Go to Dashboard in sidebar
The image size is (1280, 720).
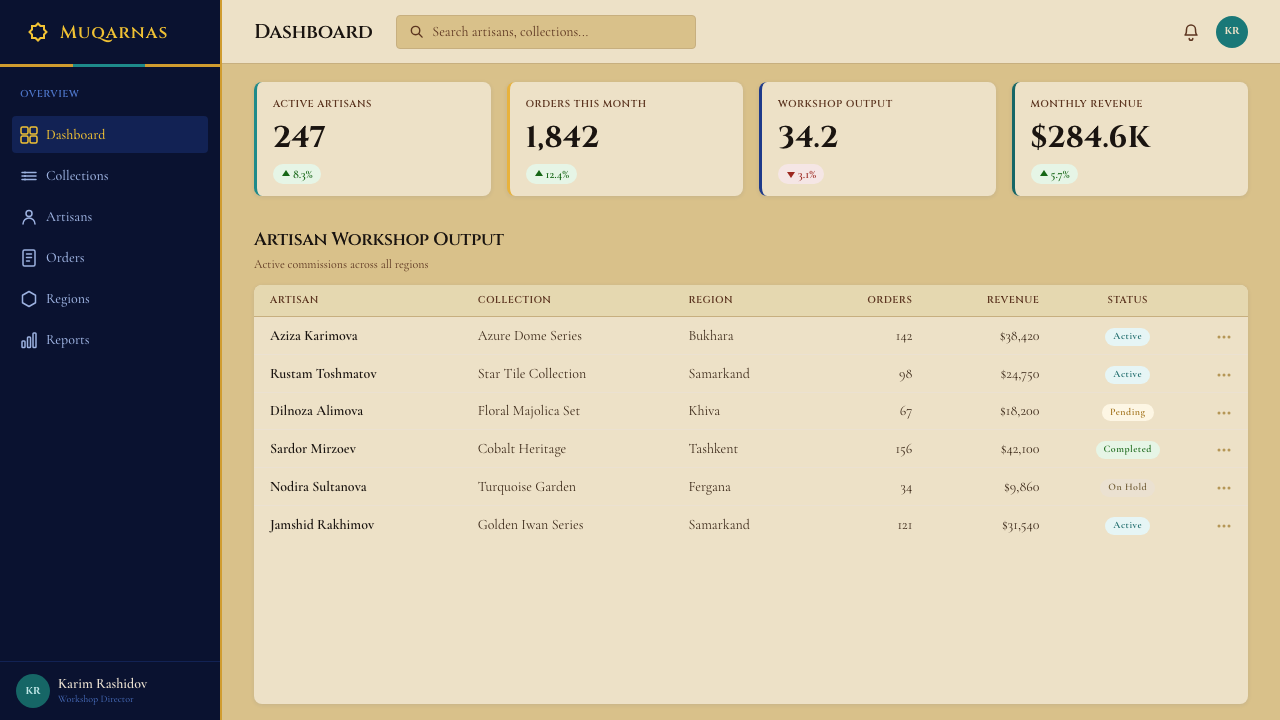pyautogui.click(x=110, y=135)
